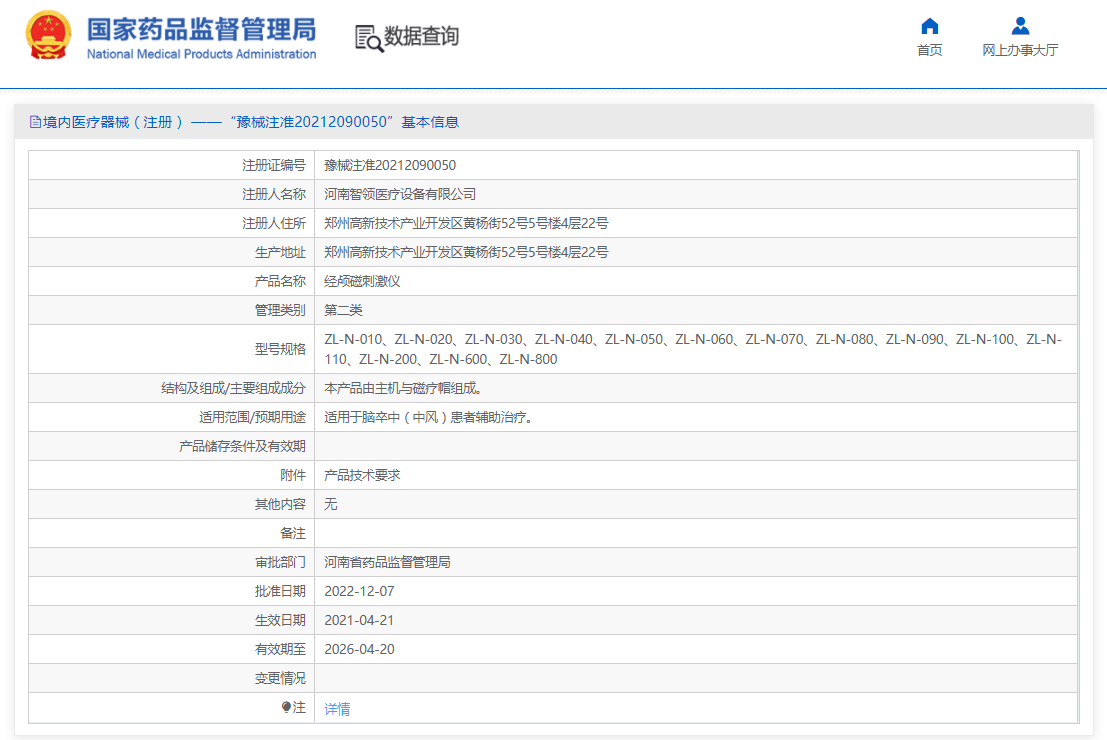Select registration number value 豫械注准20212090050
This screenshot has height=740, width=1107.
(390, 165)
